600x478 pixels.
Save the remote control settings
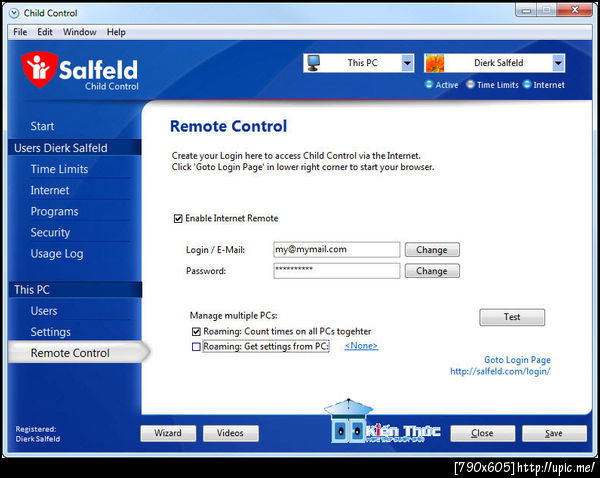(554, 433)
